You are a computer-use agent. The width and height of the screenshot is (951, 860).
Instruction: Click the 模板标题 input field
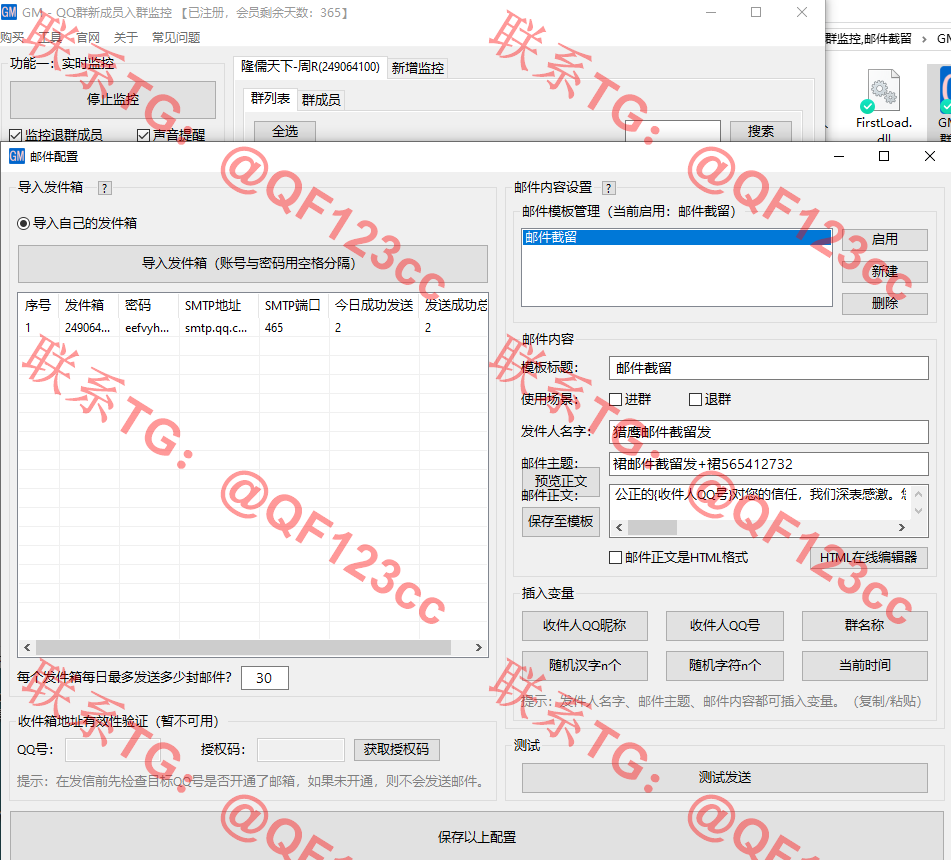click(768, 368)
